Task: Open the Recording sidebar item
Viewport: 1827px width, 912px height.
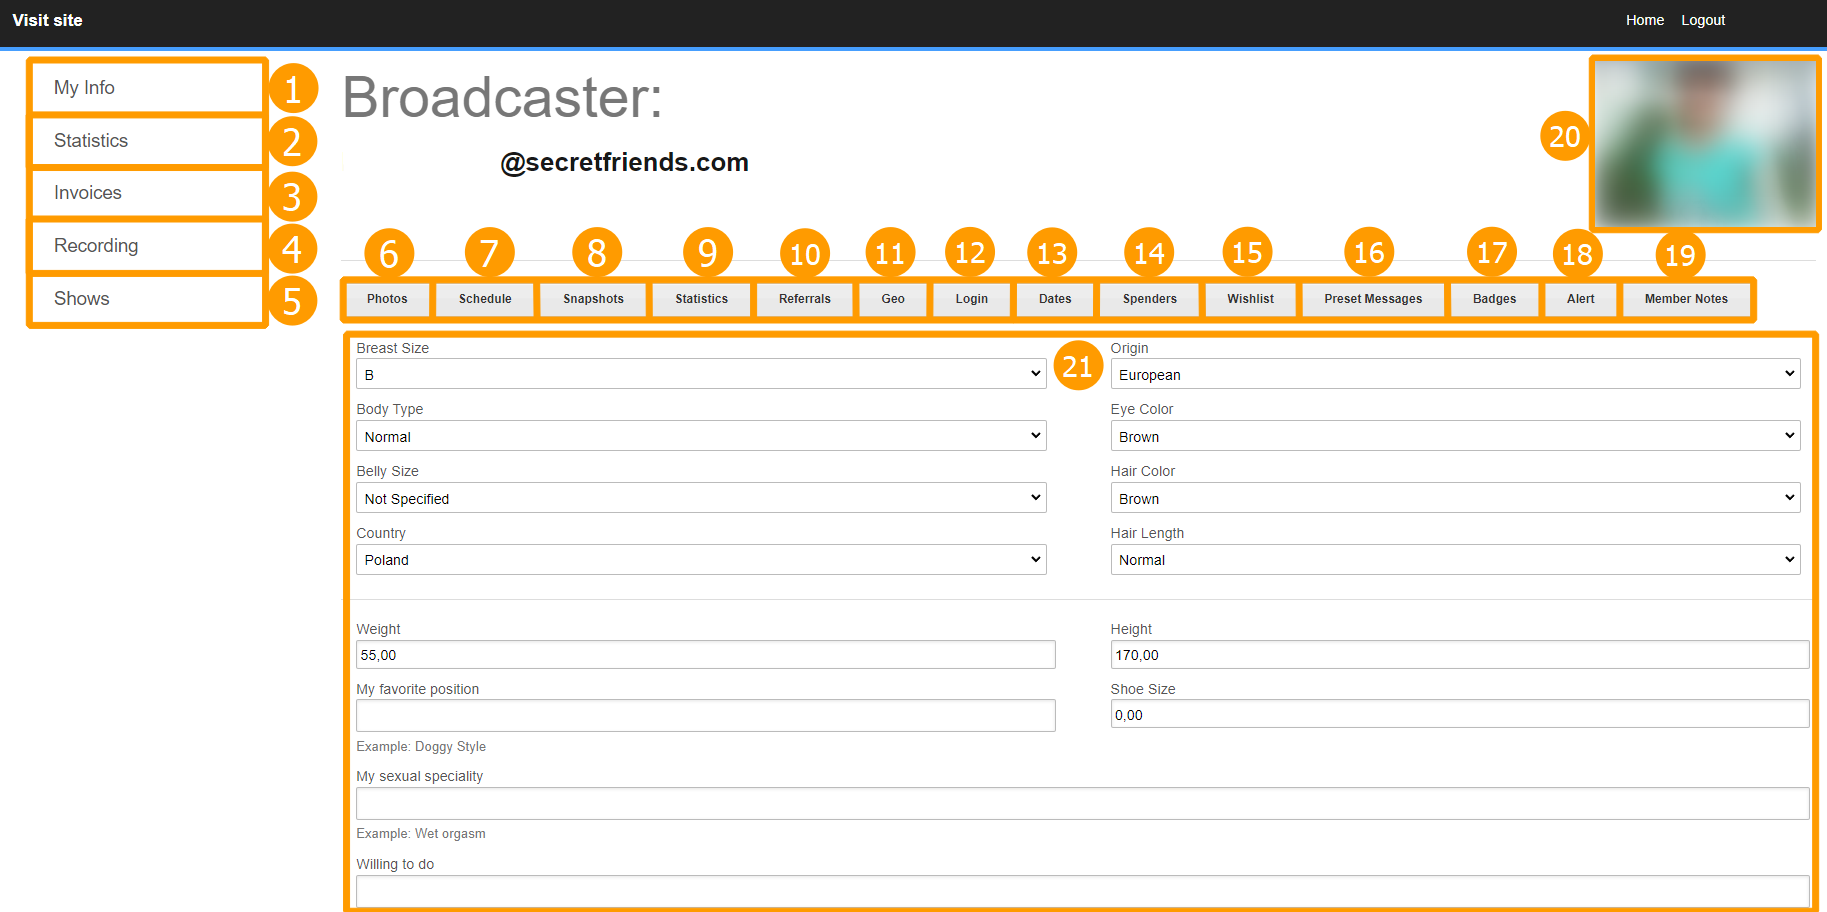Action: pyautogui.click(x=146, y=246)
